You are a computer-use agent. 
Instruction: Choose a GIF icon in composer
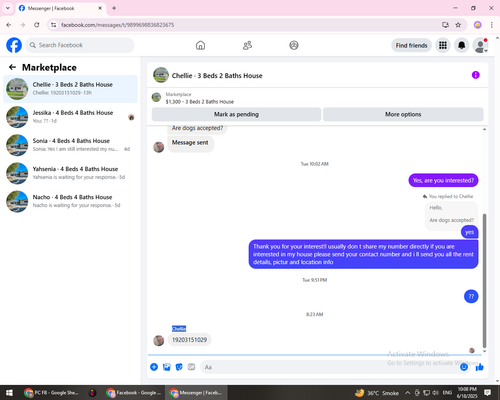click(191, 367)
